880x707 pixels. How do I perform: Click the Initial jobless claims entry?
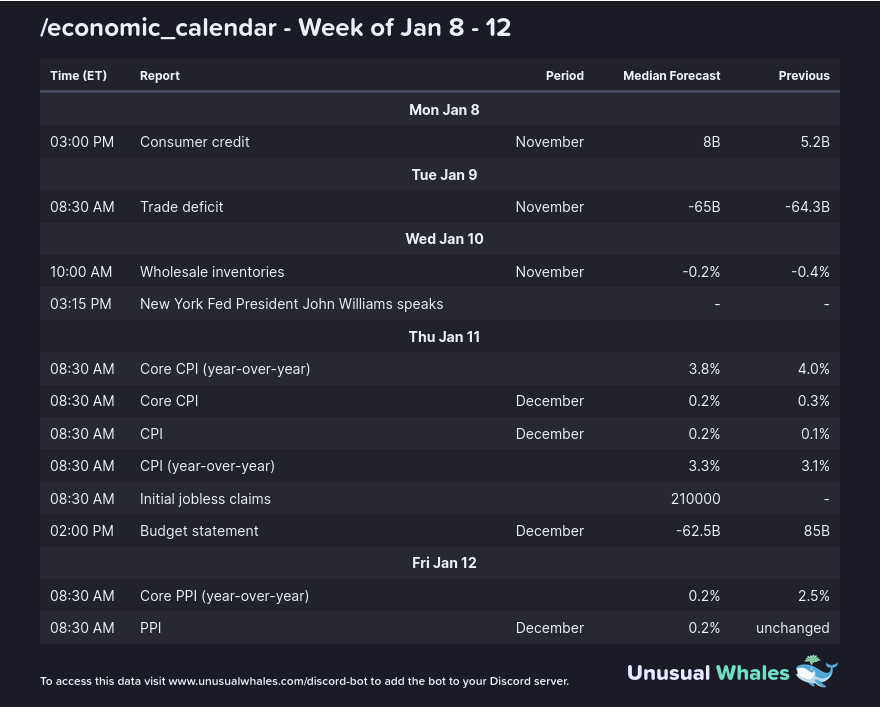click(x=205, y=499)
